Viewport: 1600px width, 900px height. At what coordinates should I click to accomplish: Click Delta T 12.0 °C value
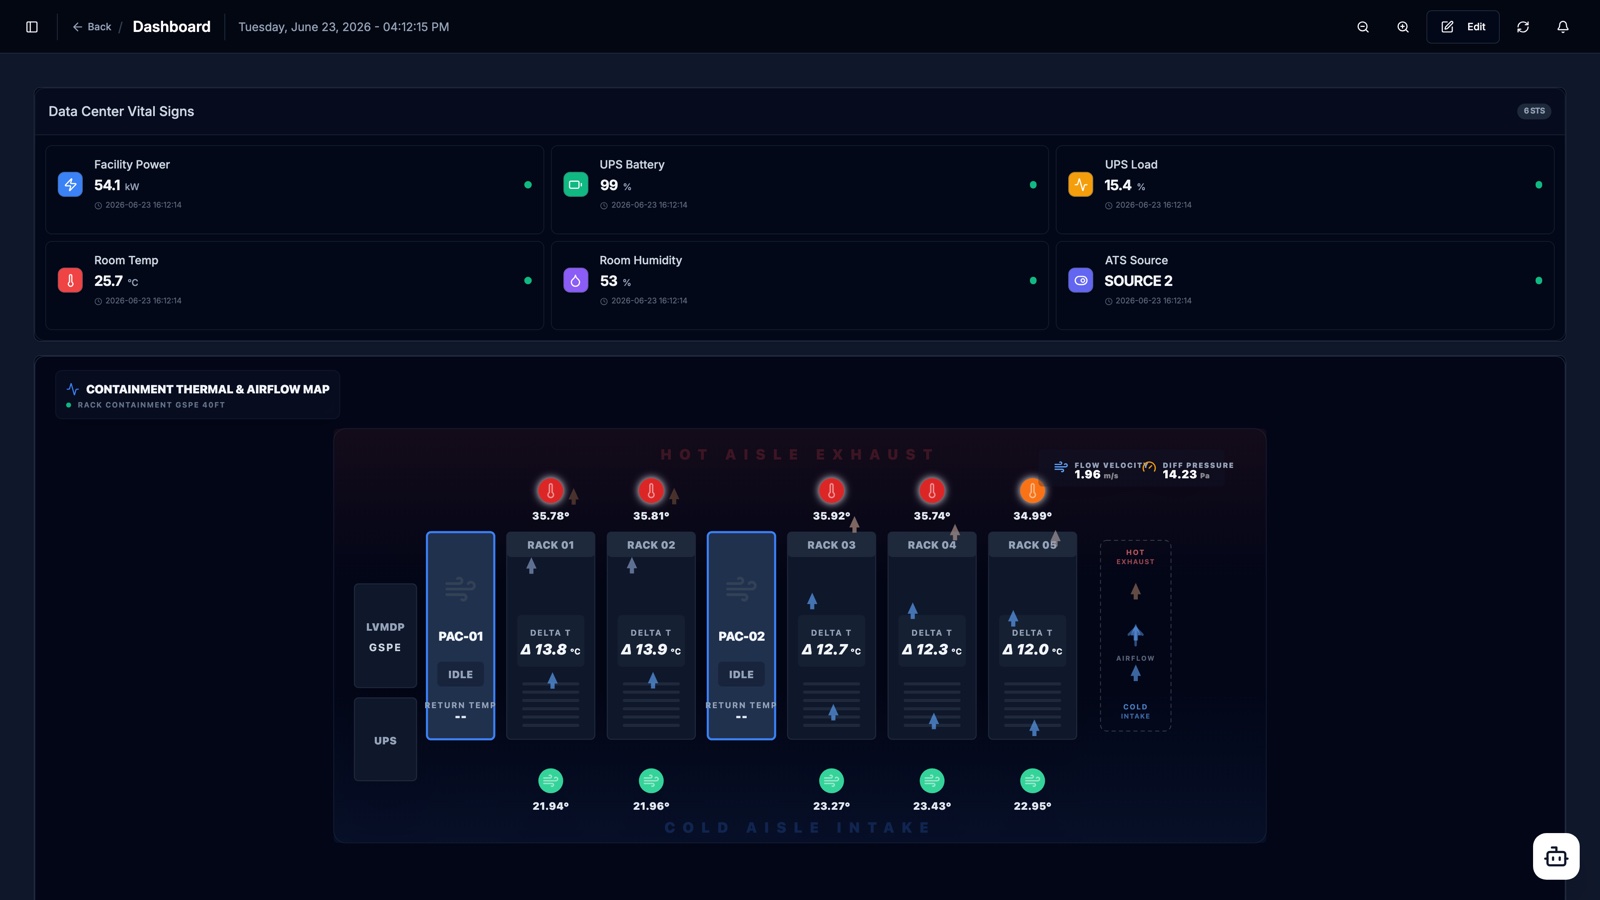point(1032,650)
